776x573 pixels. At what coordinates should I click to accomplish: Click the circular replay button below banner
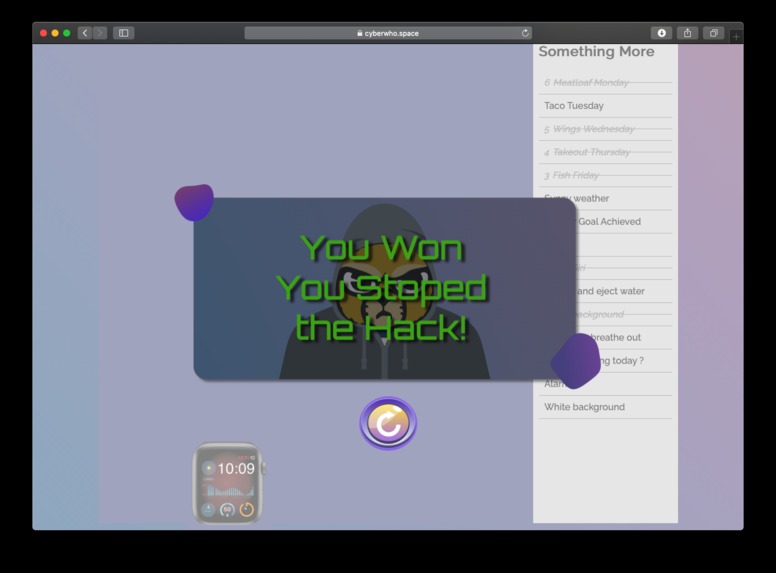pyautogui.click(x=388, y=423)
